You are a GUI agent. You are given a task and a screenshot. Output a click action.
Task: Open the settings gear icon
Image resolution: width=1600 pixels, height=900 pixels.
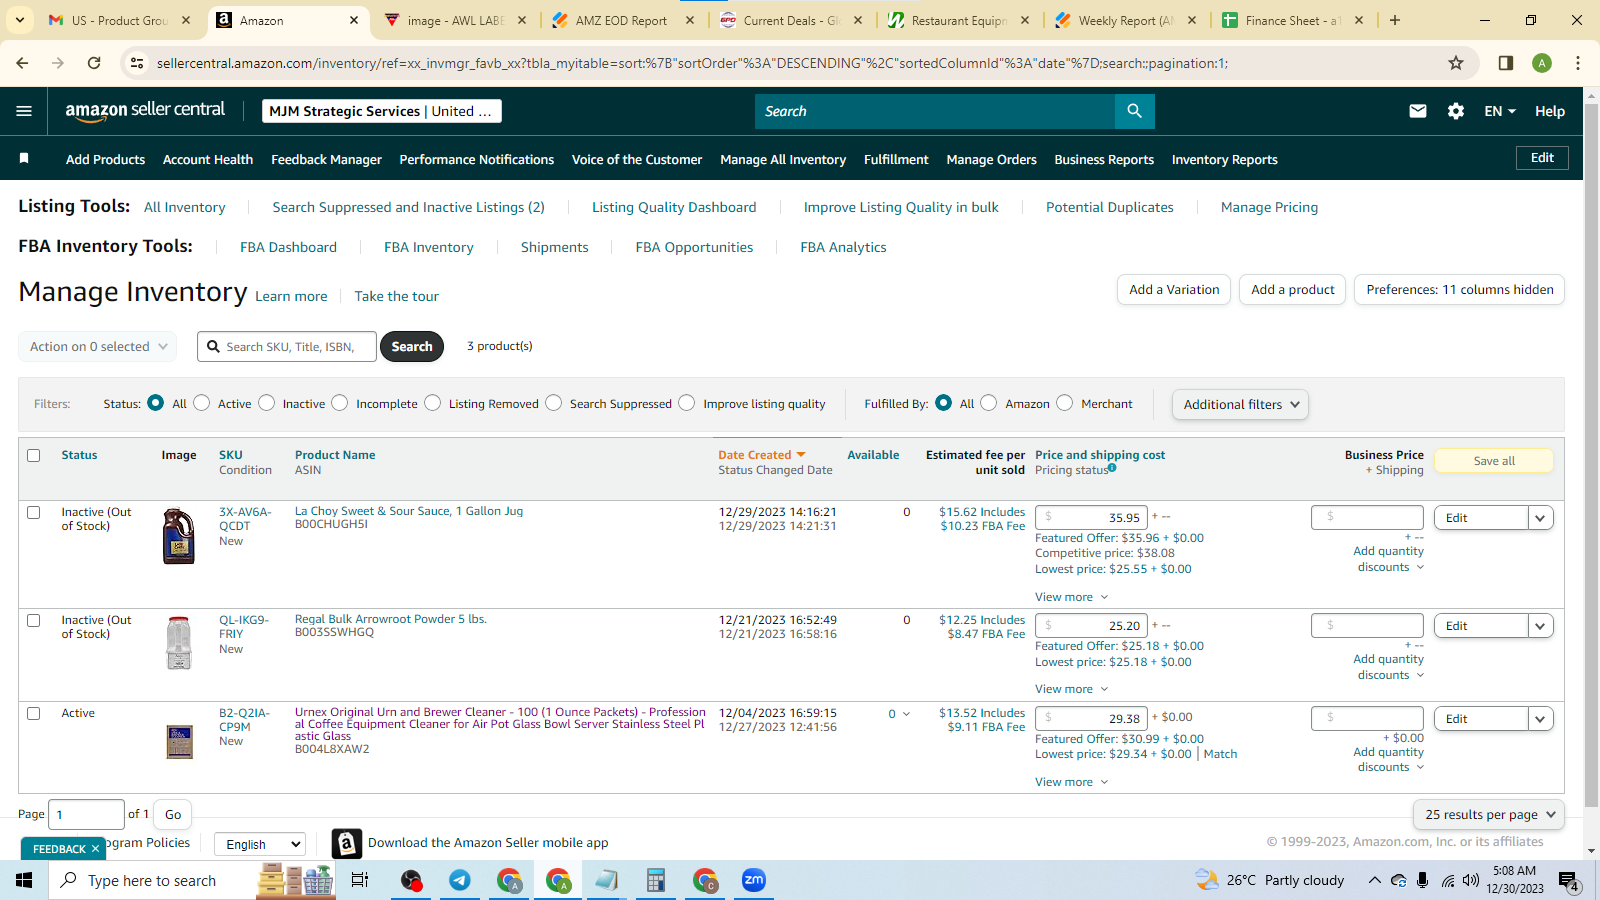[1456, 111]
